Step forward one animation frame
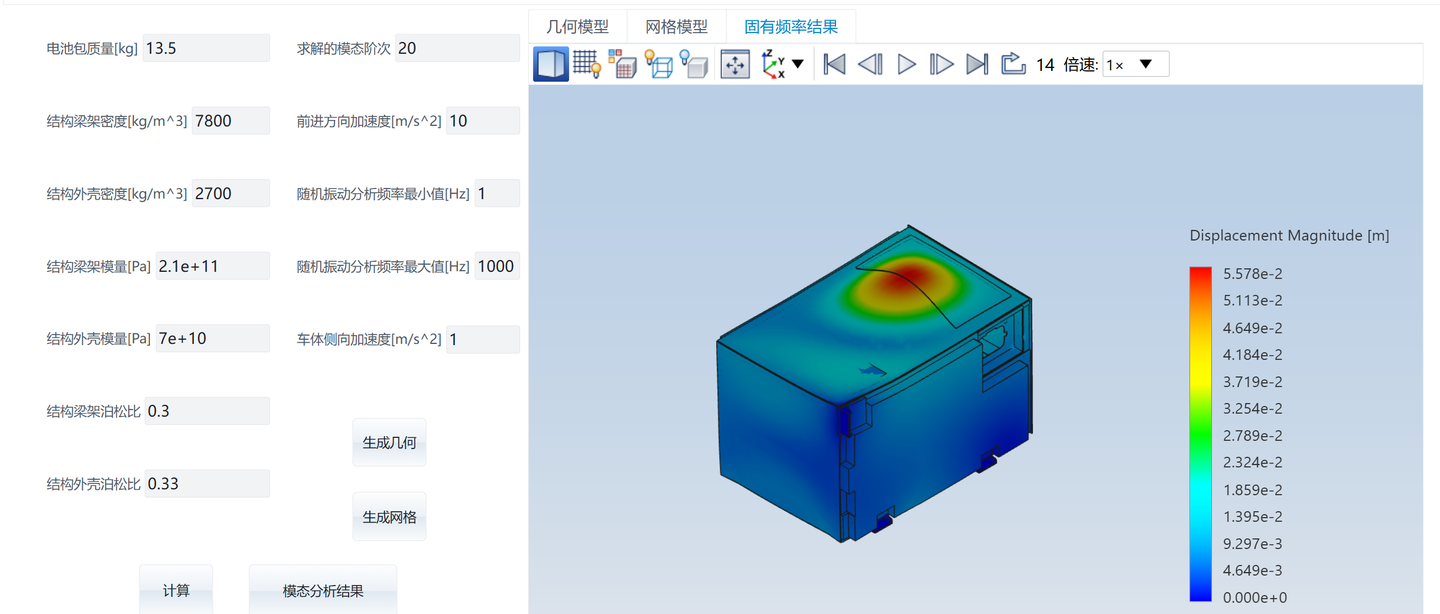 (941, 64)
